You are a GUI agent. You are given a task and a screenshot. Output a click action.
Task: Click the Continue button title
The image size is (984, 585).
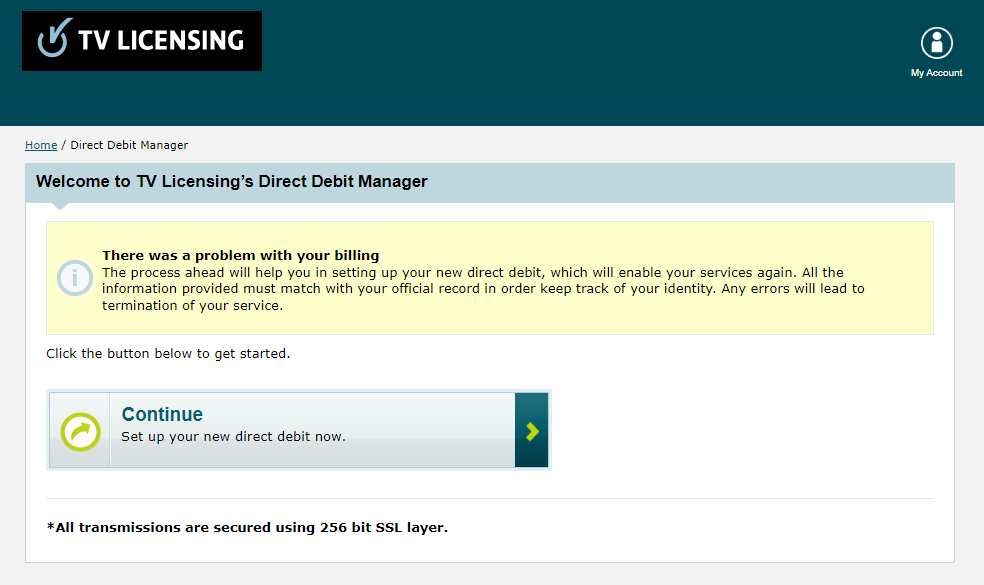point(162,414)
